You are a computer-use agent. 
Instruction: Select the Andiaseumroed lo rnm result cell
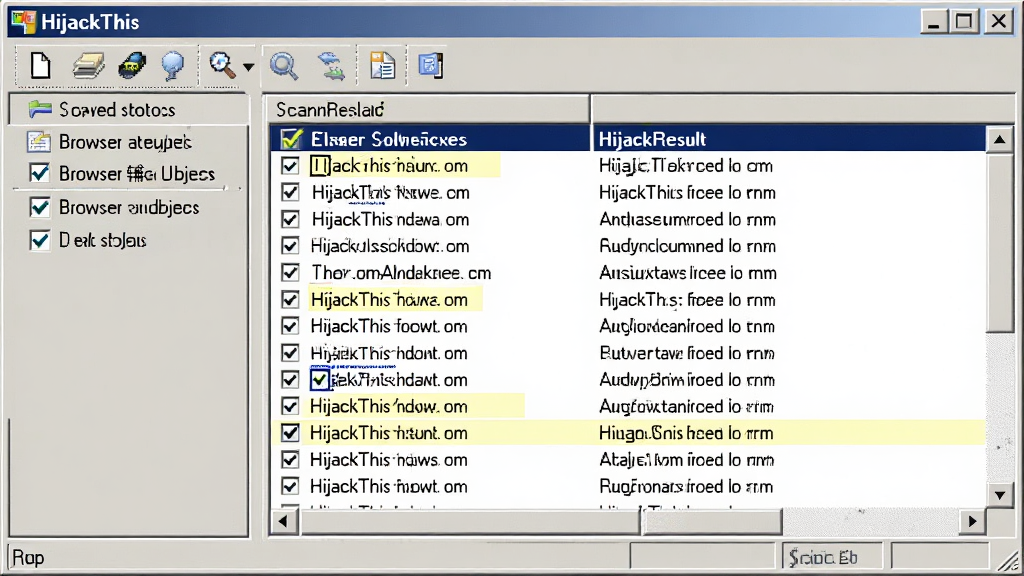coord(688,219)
